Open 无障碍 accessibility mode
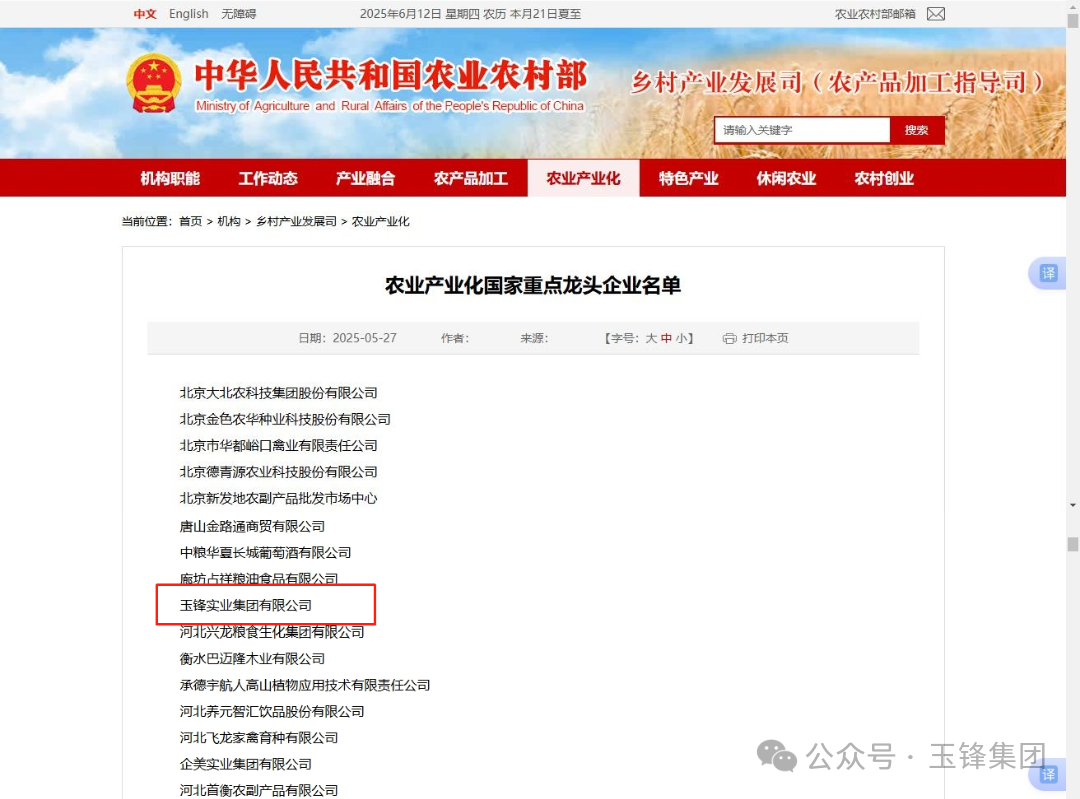This screenshot has height=799, width=1080. pos(238,14)
